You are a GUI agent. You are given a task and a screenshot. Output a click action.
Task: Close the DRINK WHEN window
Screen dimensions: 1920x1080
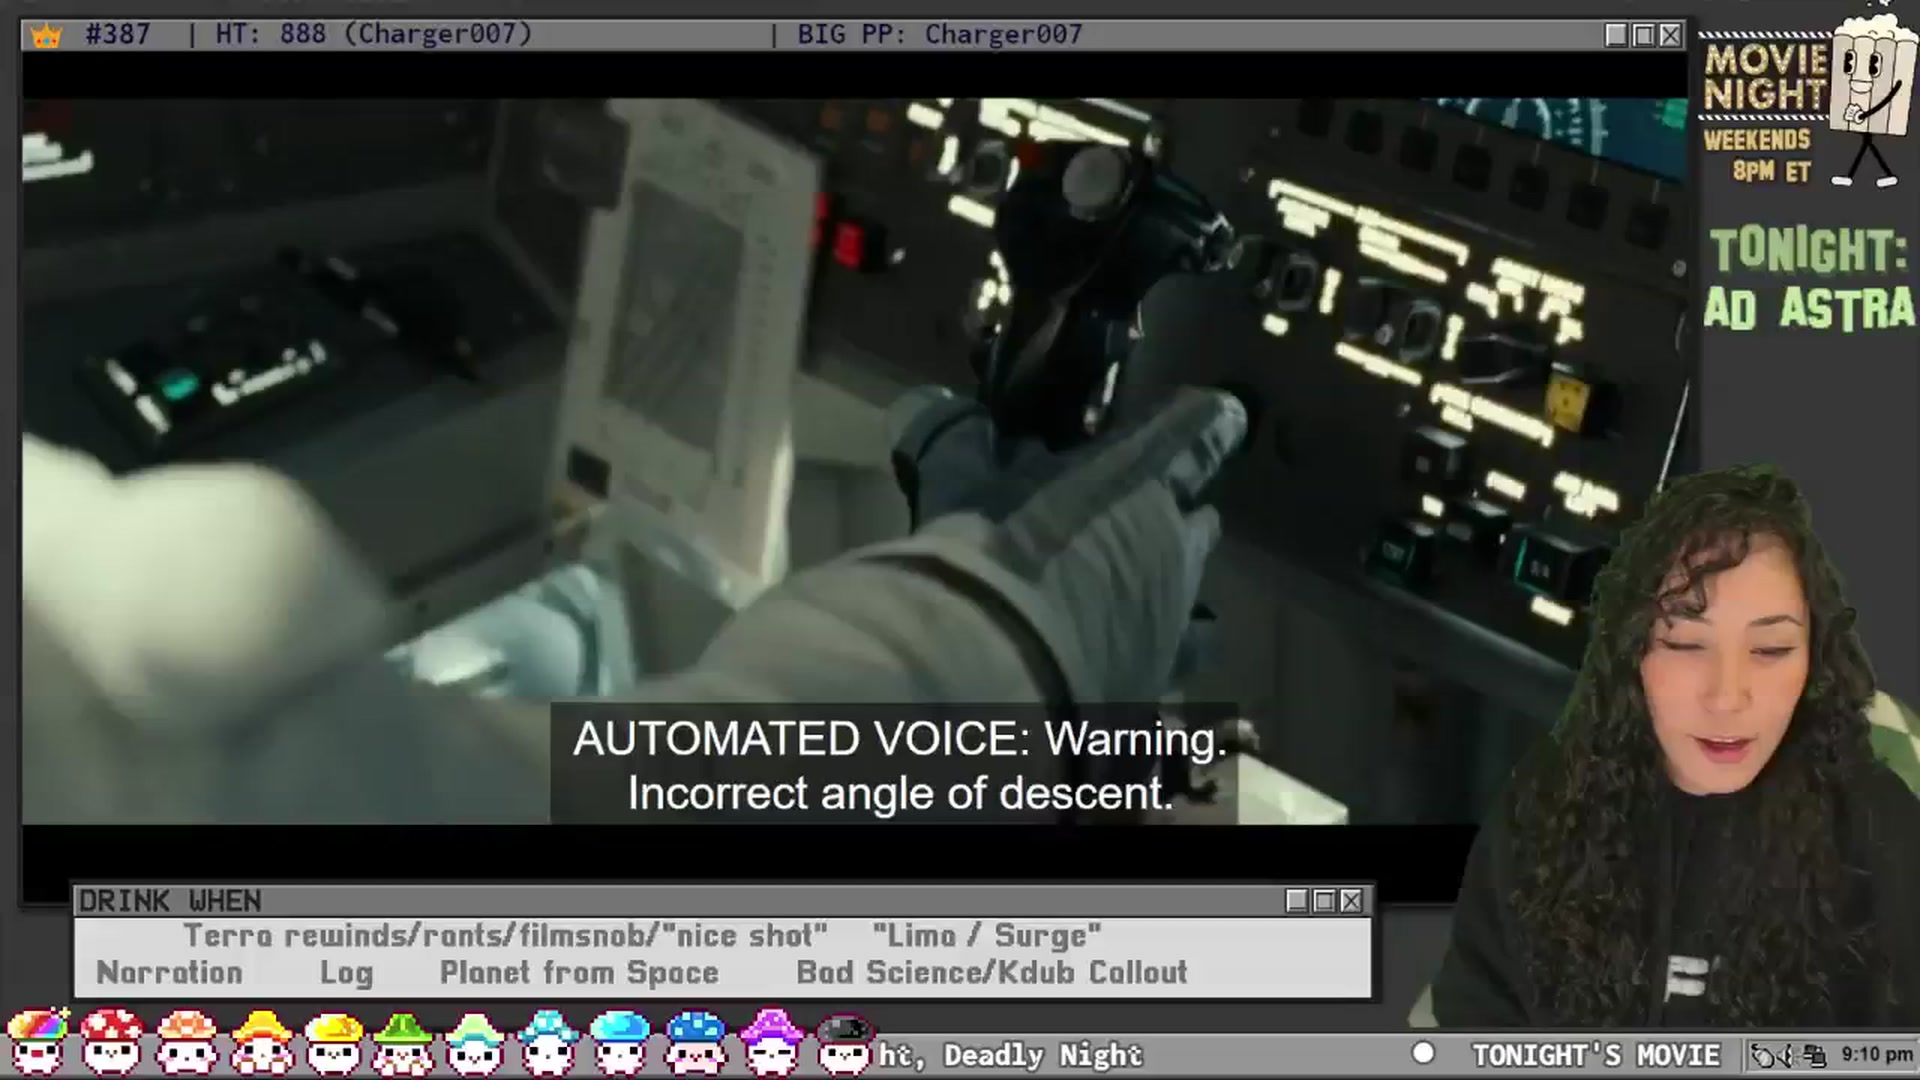tap(1351, 901)
